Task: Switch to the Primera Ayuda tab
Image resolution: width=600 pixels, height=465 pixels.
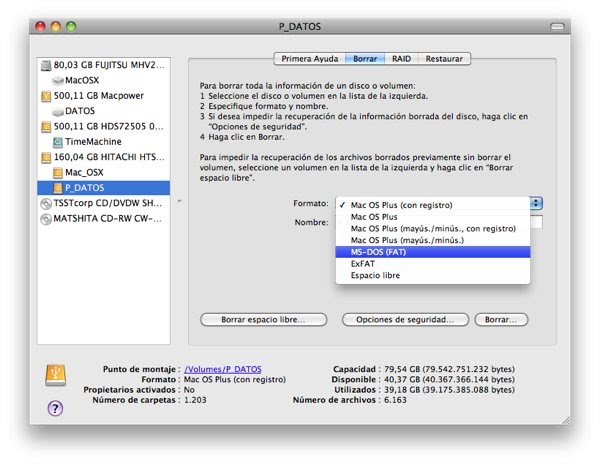Action: [310, 59]
